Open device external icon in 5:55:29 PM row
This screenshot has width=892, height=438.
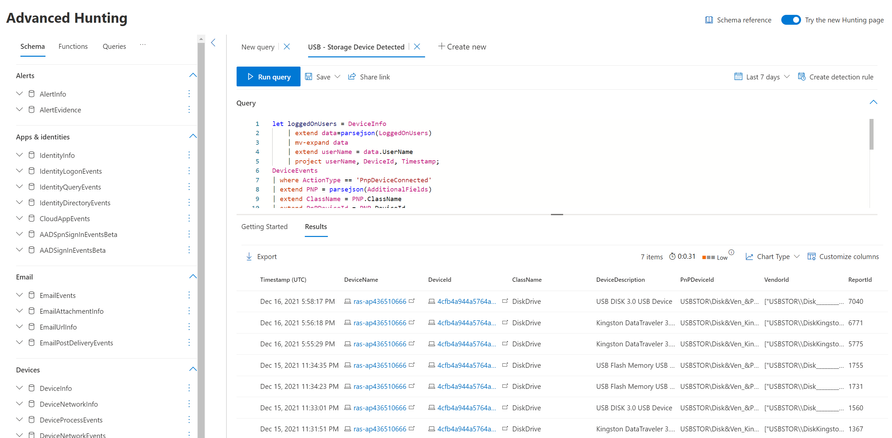point(412,344)
